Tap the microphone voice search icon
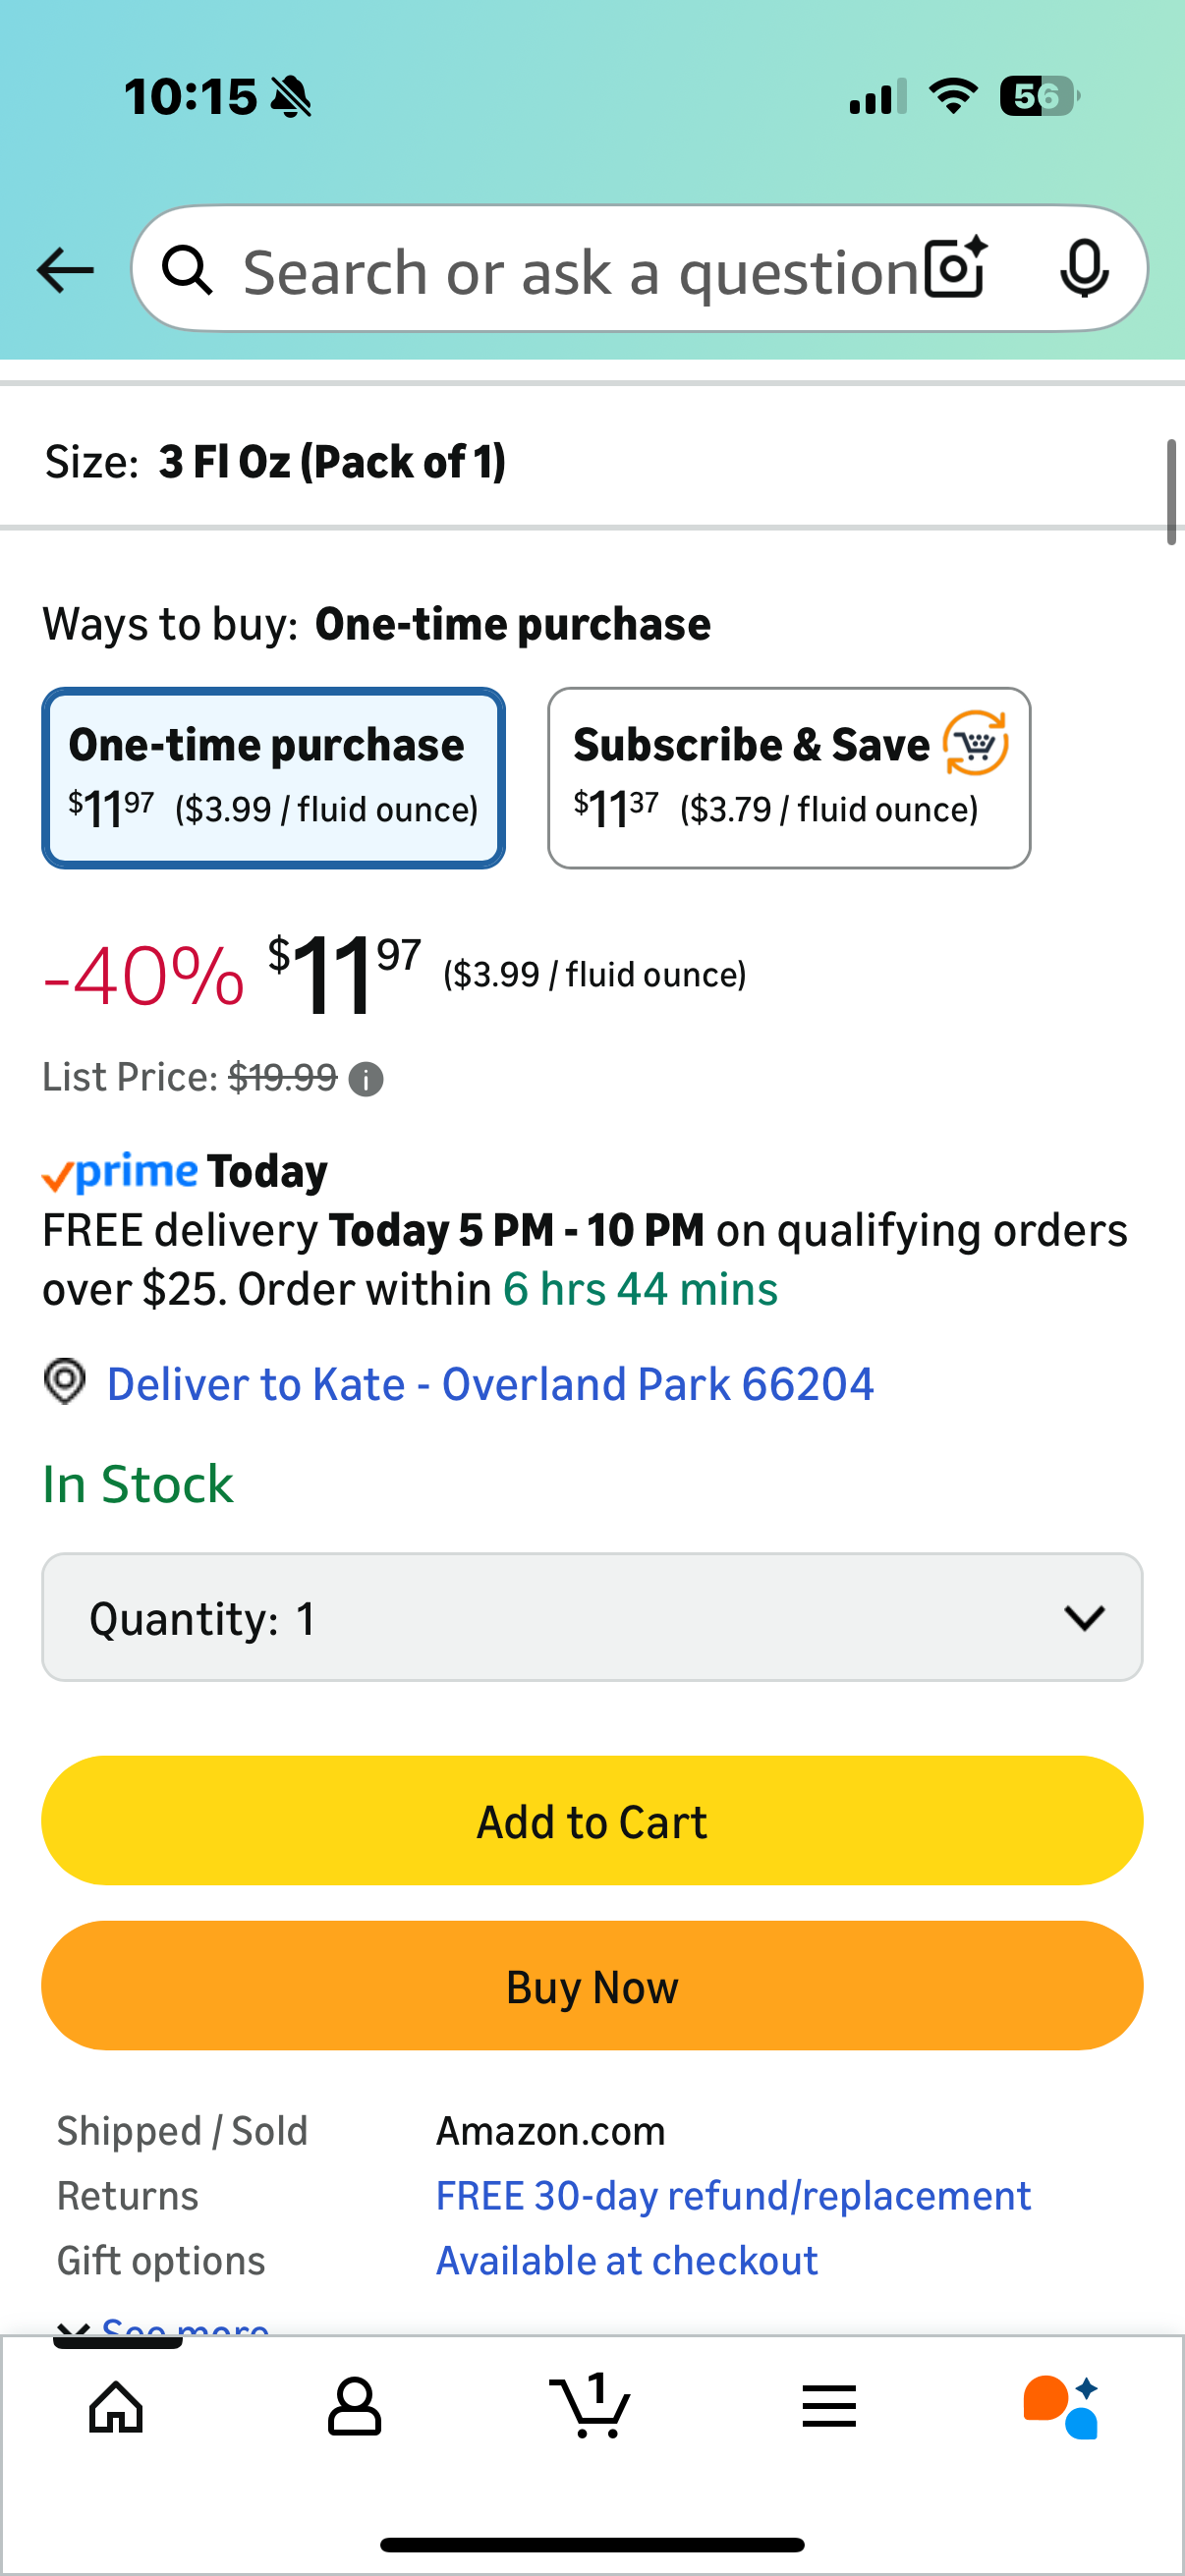 point(1083,268)
